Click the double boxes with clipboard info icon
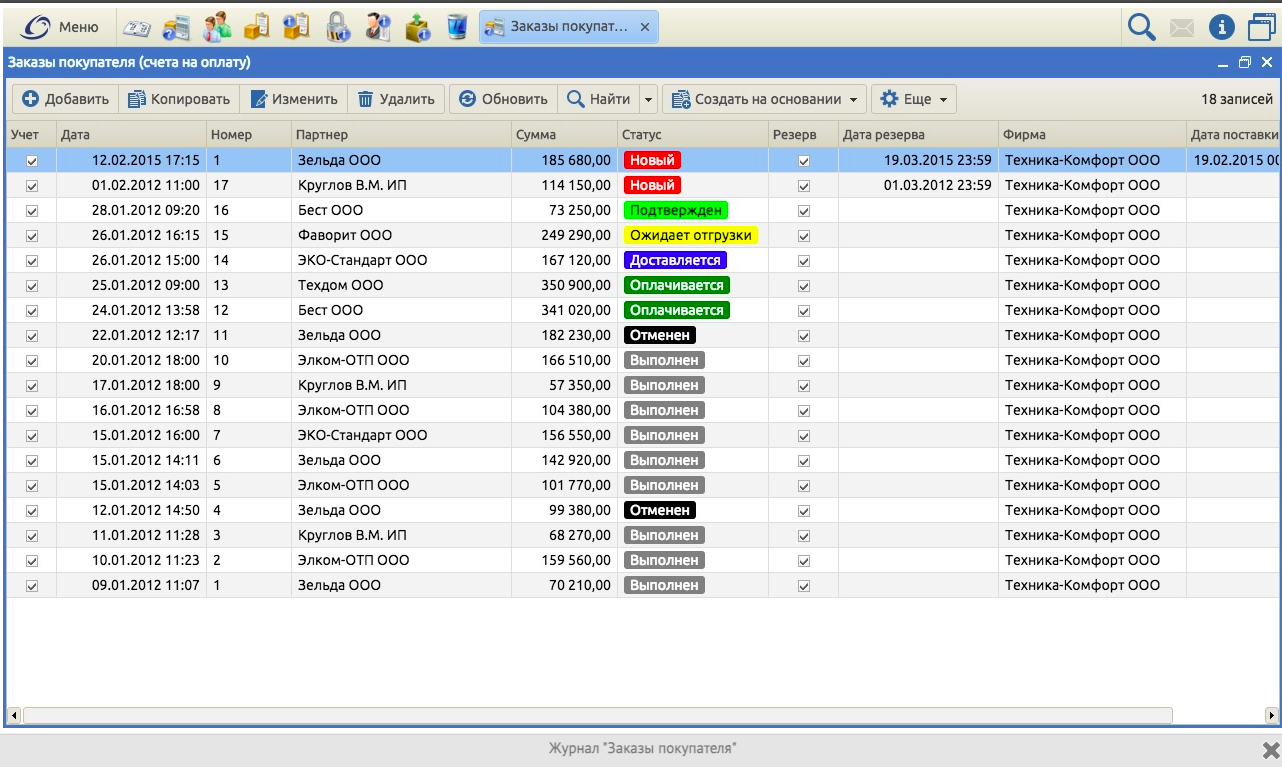The image size is (1282, 767). click(x=296, y=27)
